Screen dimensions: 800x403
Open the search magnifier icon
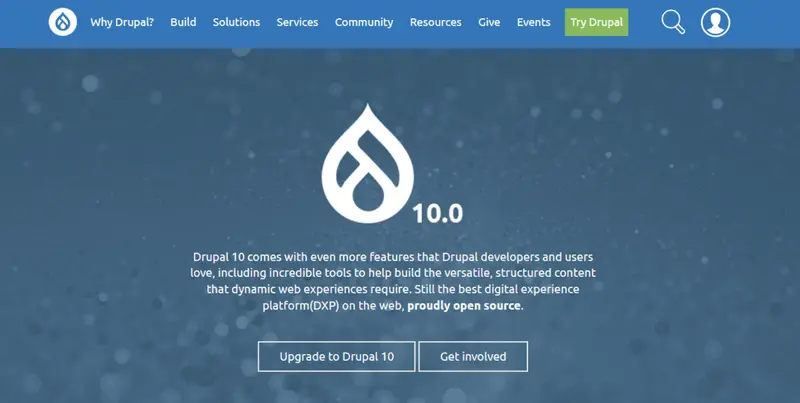(x=673, y=22)
